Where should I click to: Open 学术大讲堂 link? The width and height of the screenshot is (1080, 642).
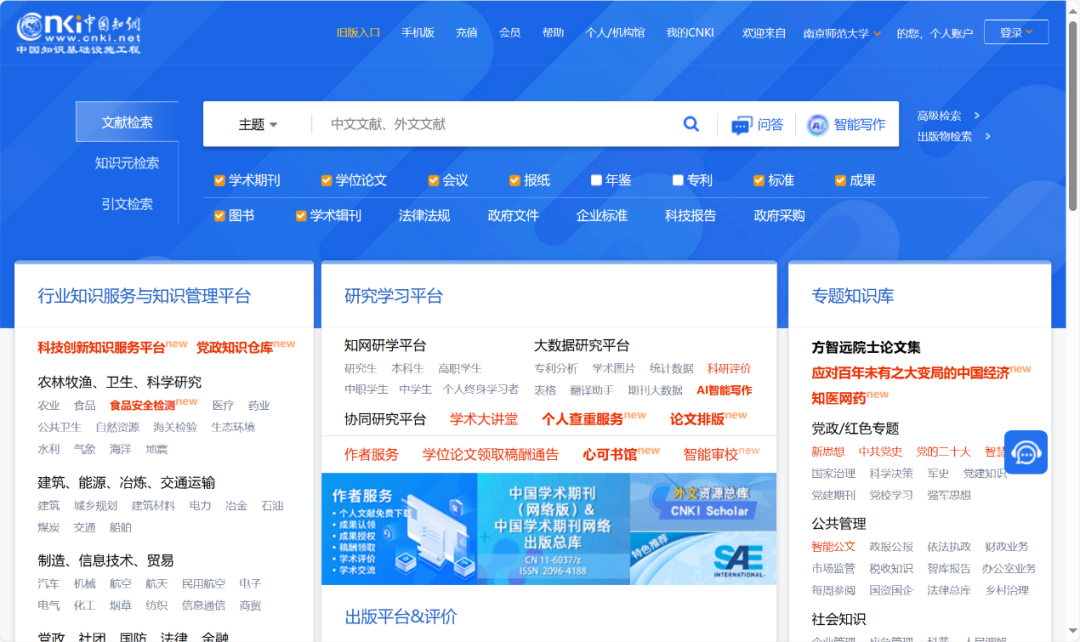point(484,419)
